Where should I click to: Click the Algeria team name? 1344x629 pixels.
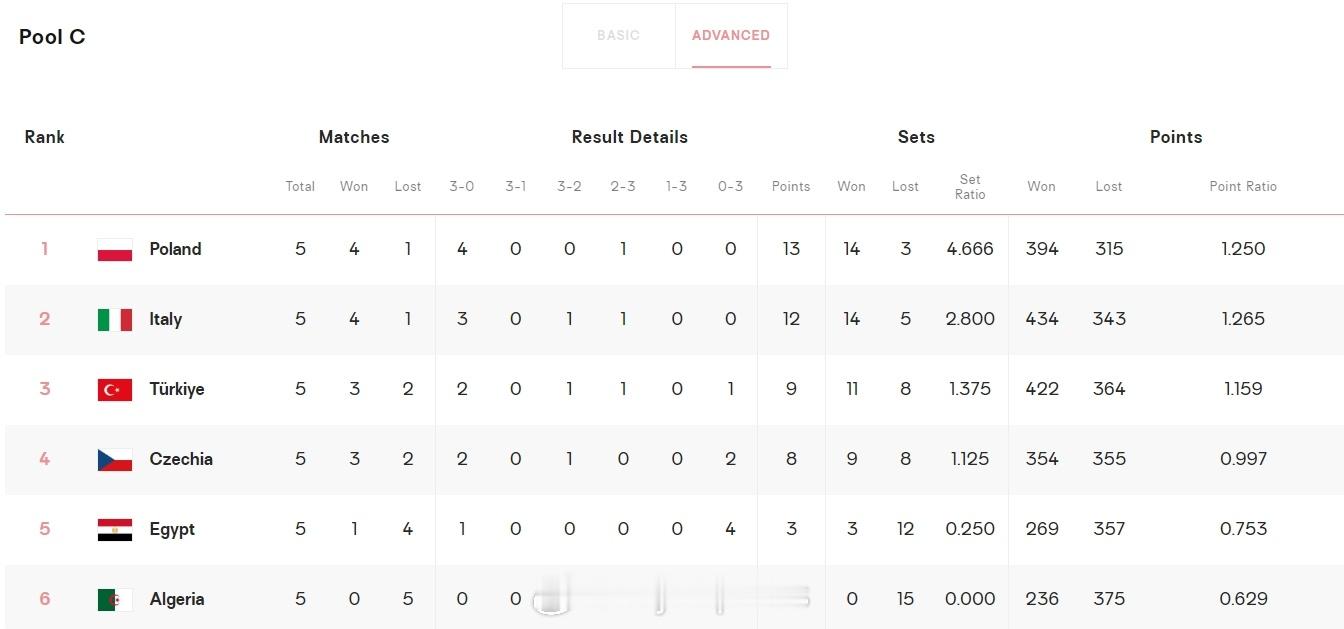coord(177,599)
